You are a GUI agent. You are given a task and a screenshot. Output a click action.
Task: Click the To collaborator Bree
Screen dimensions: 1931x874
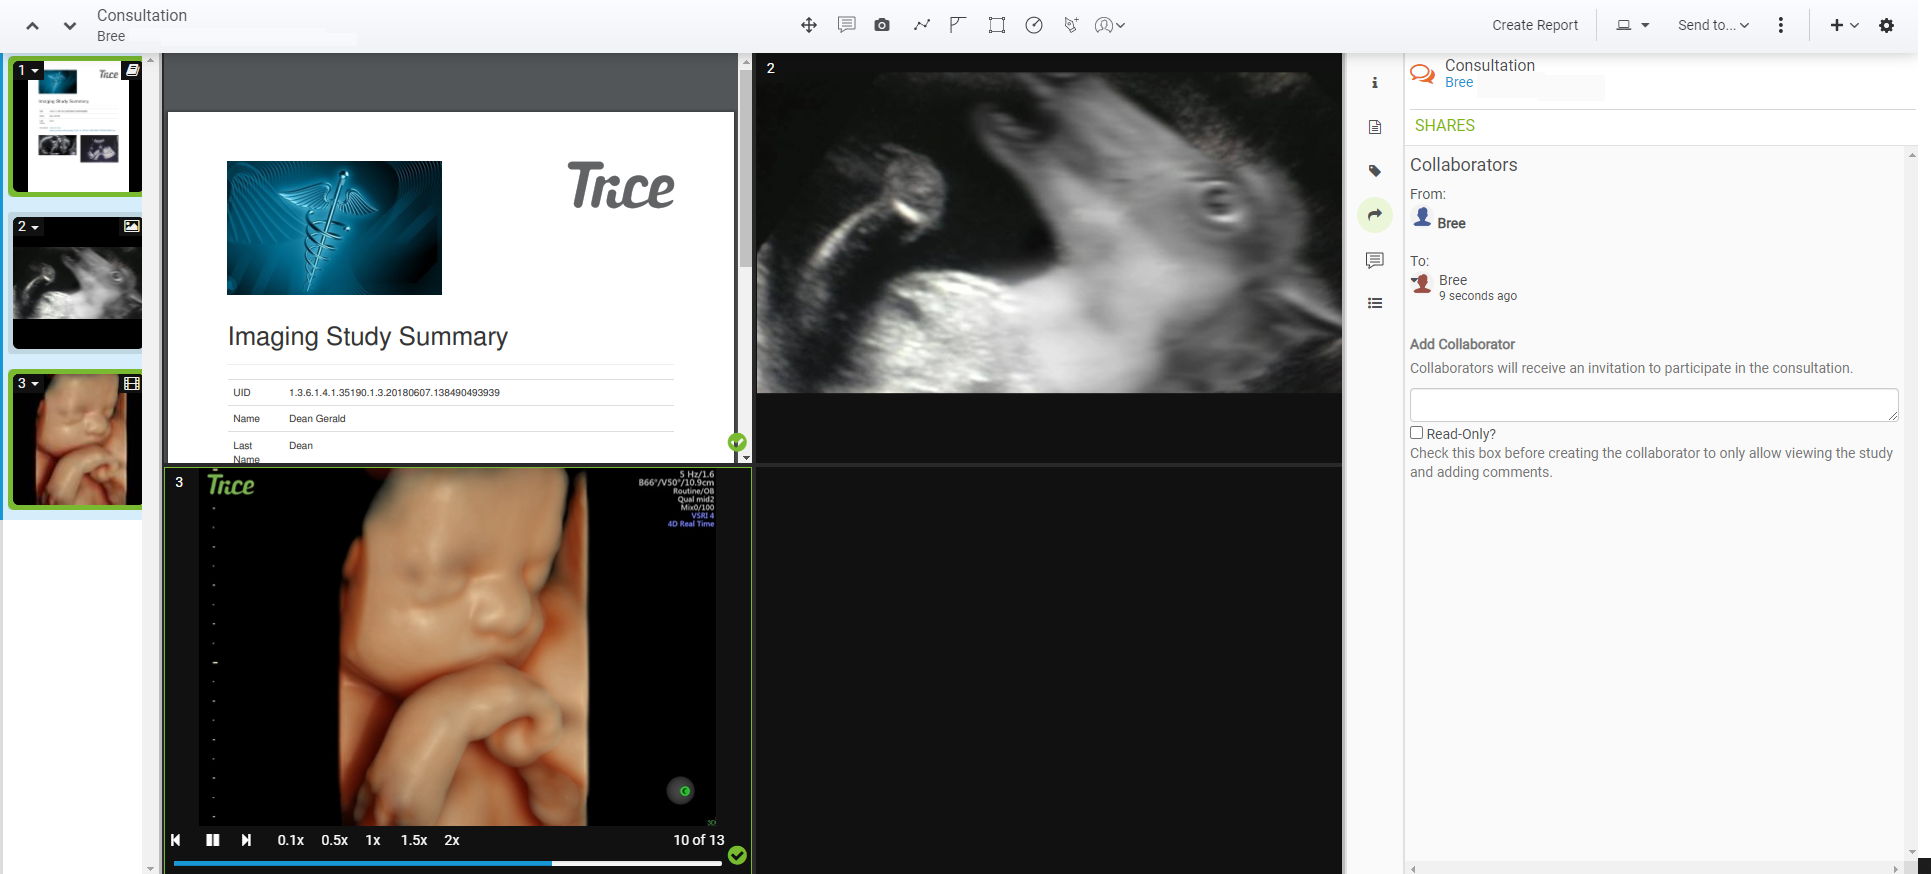pyautogui.click(x=1453, y=280)
